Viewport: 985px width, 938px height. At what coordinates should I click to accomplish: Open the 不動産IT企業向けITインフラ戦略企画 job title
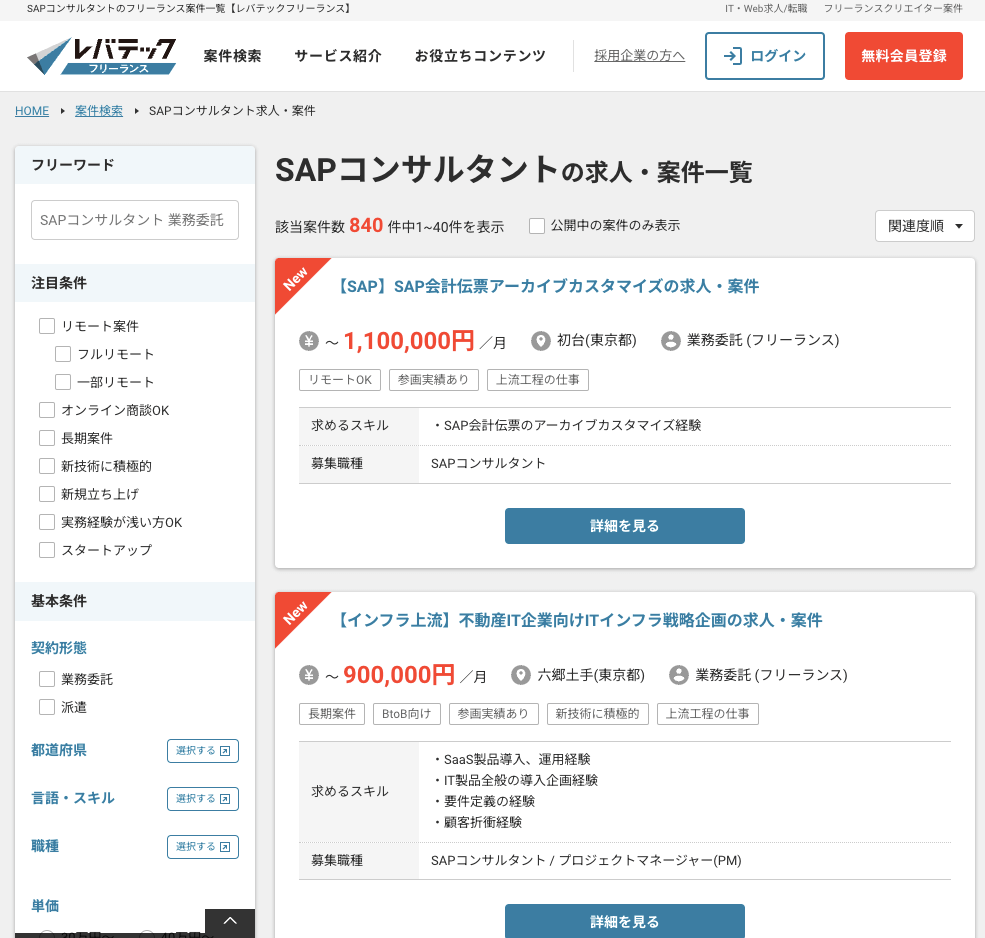(x=577, y=621)
